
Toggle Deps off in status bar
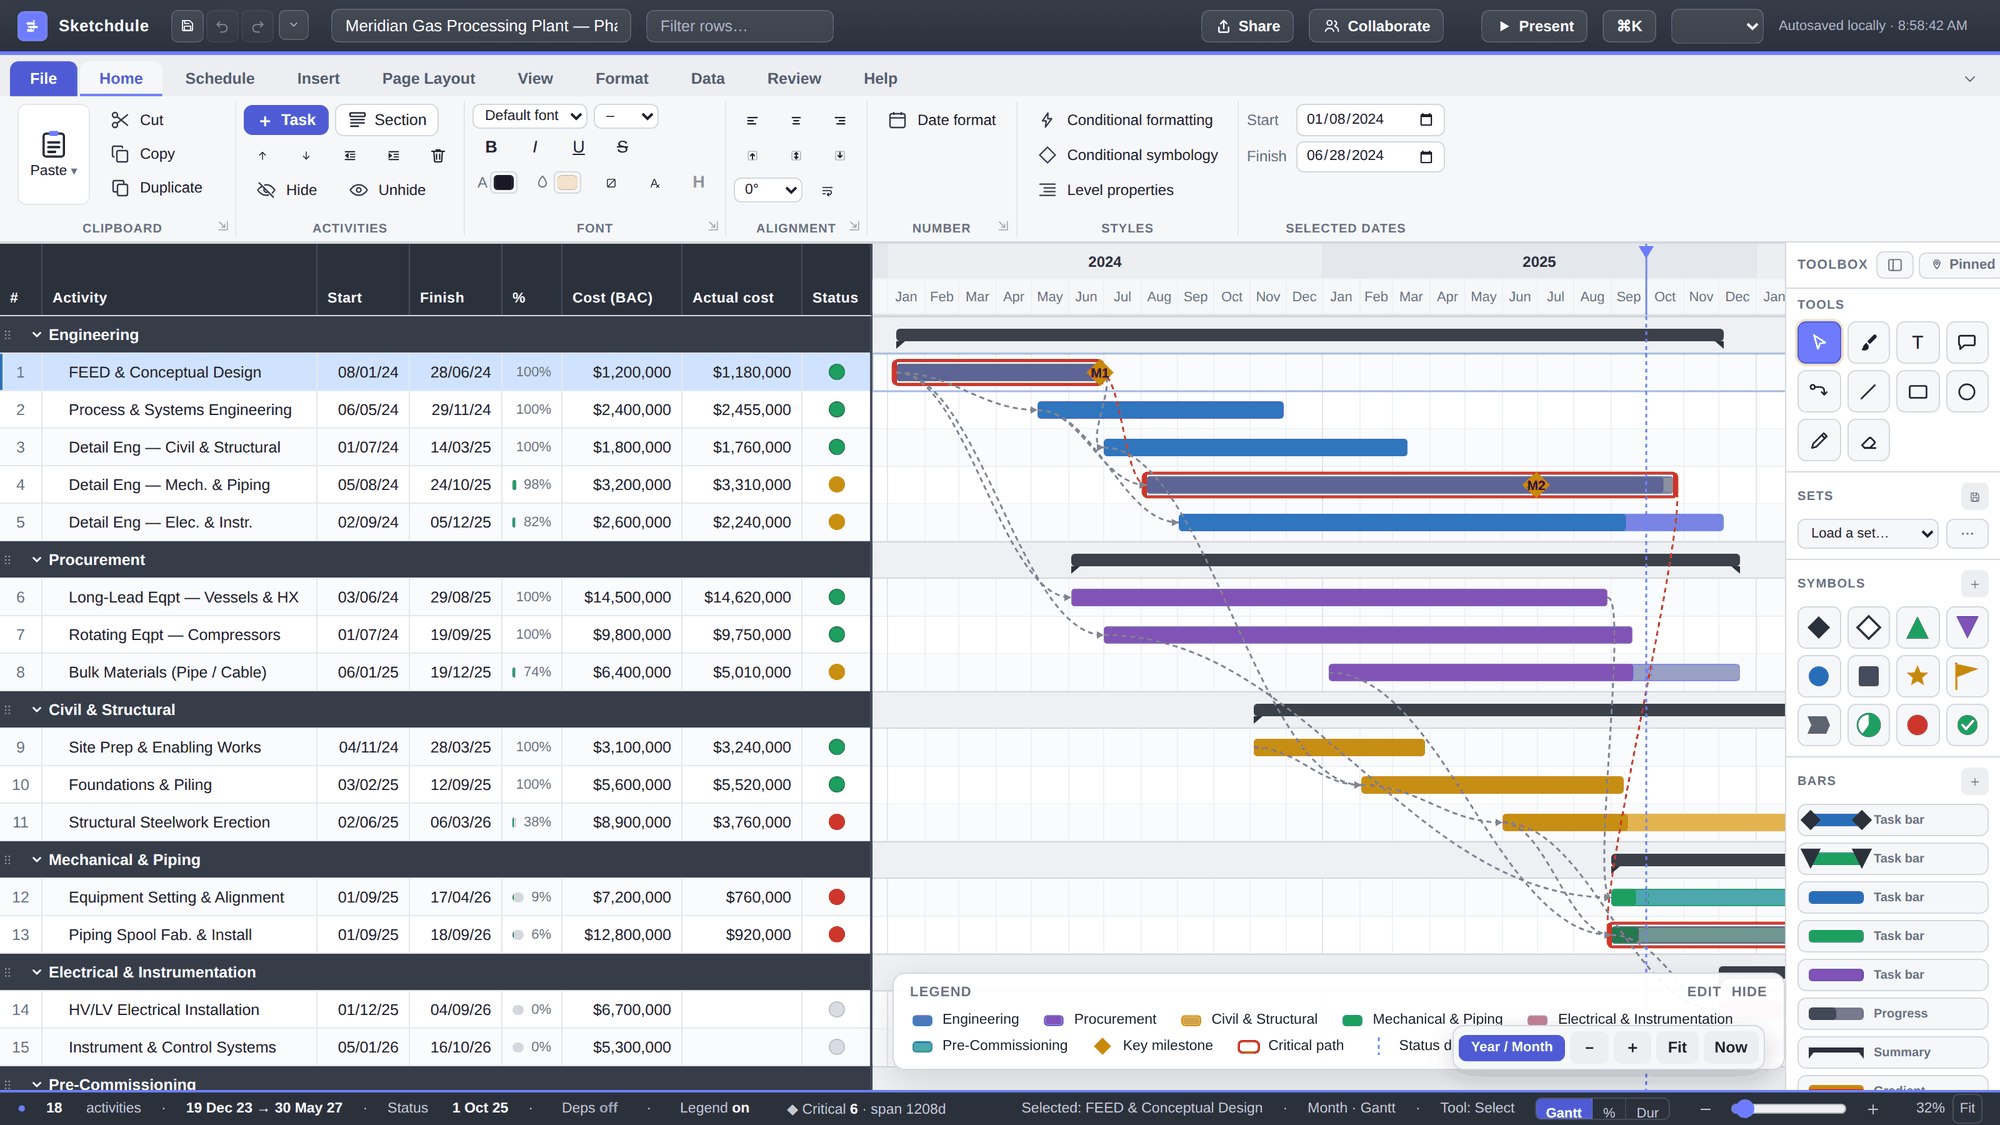tap(589, 1108)
